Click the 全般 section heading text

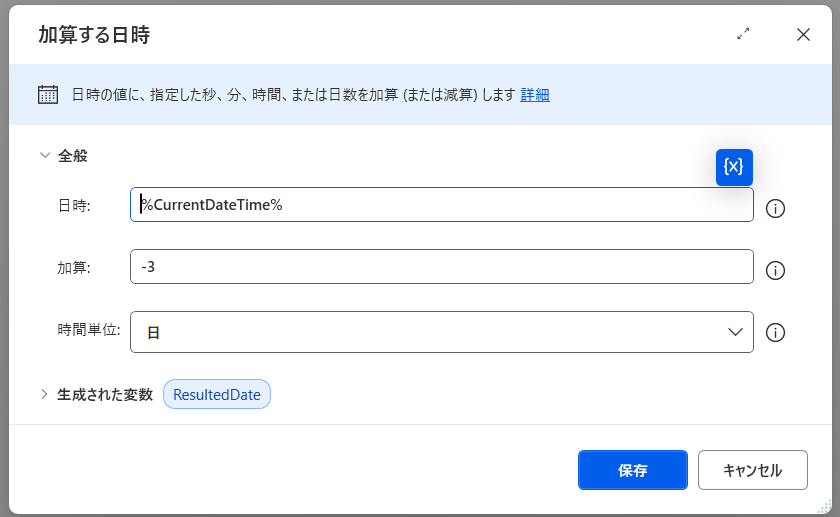click(73, 155)
